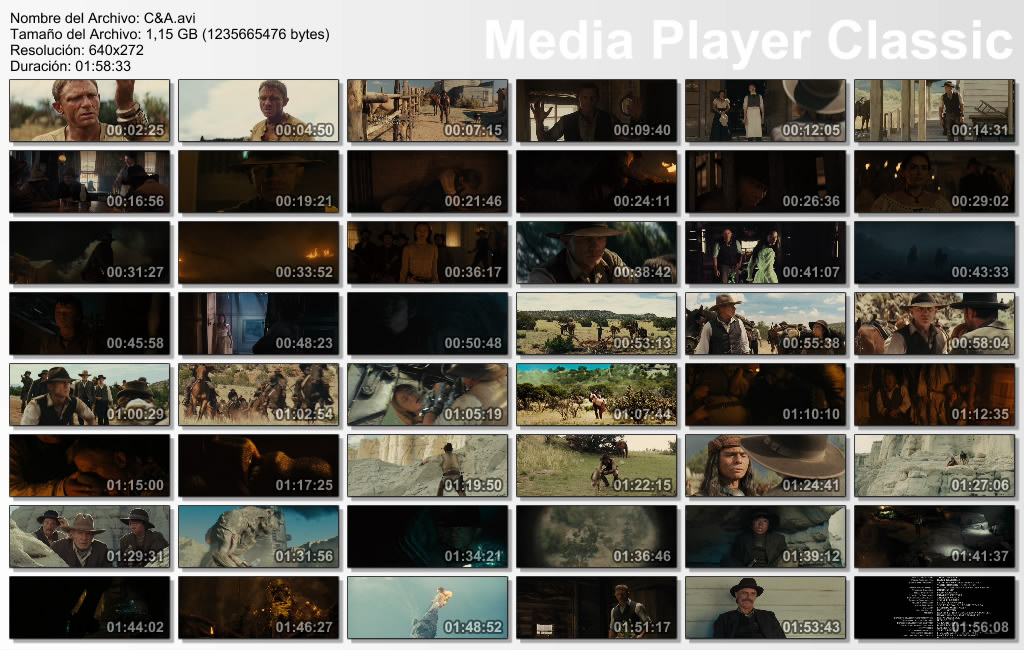Pick the cliff scene at 01:19:50
The image size is (1024, 650).
point(428,466)
